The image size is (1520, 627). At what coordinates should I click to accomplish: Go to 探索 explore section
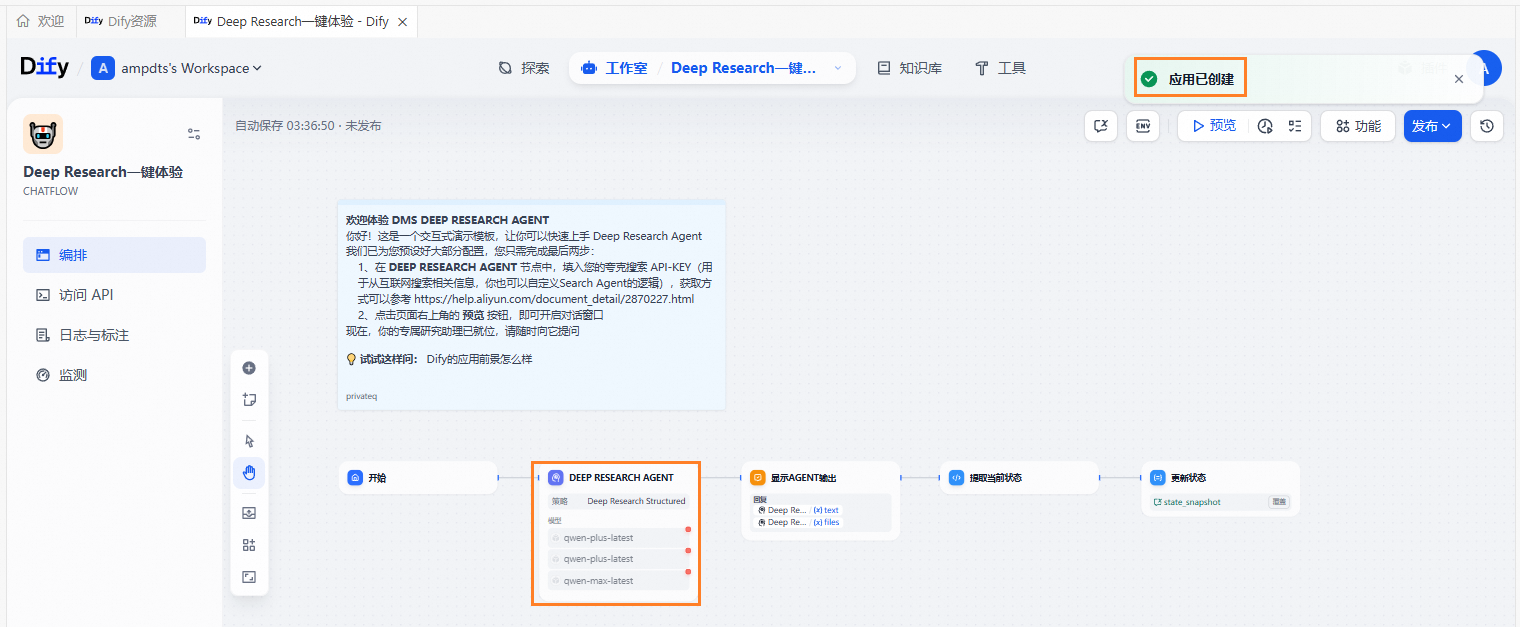click(x=524, y=68)
